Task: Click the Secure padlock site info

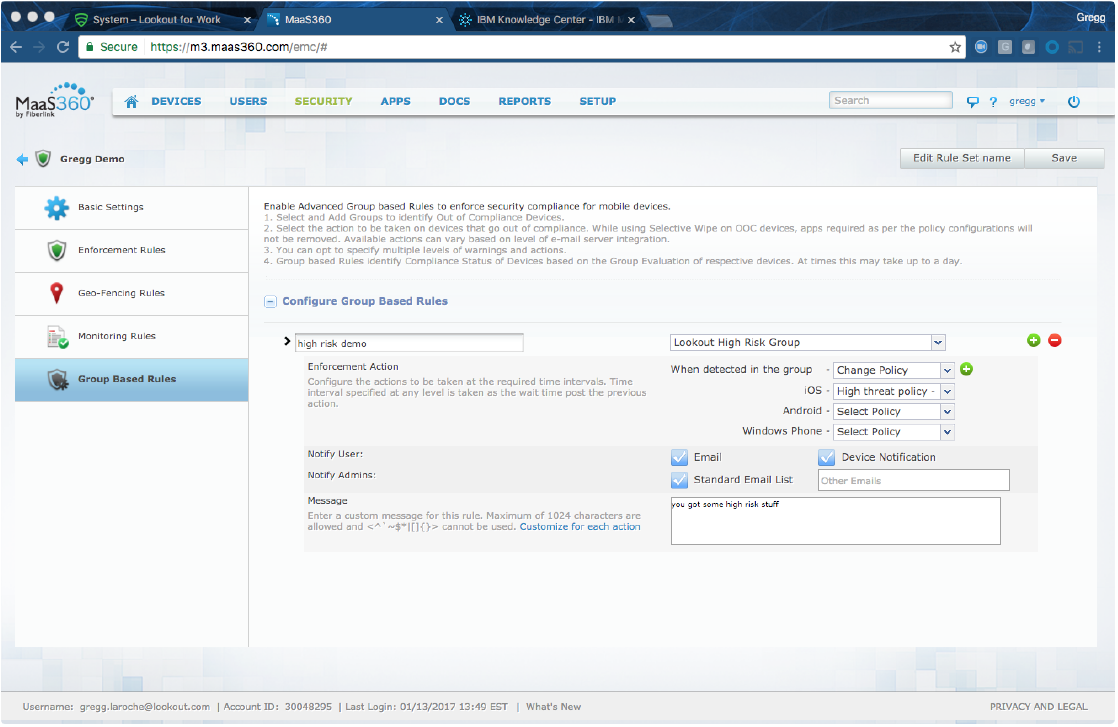Action: 111,47
